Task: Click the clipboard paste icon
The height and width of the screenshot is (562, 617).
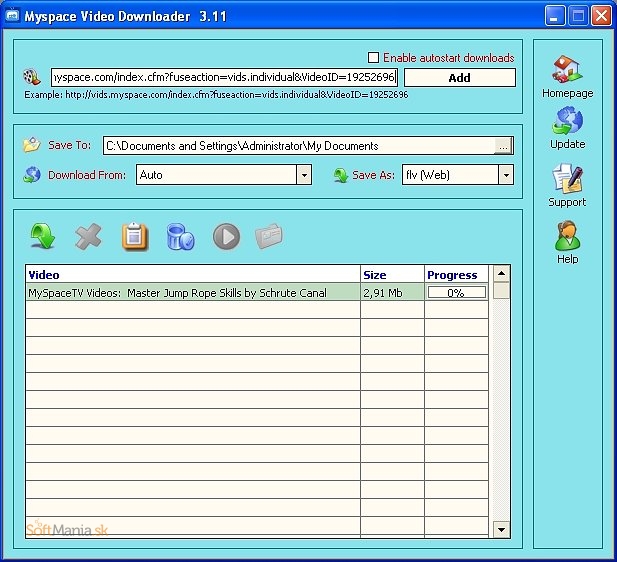Action: 135,236
